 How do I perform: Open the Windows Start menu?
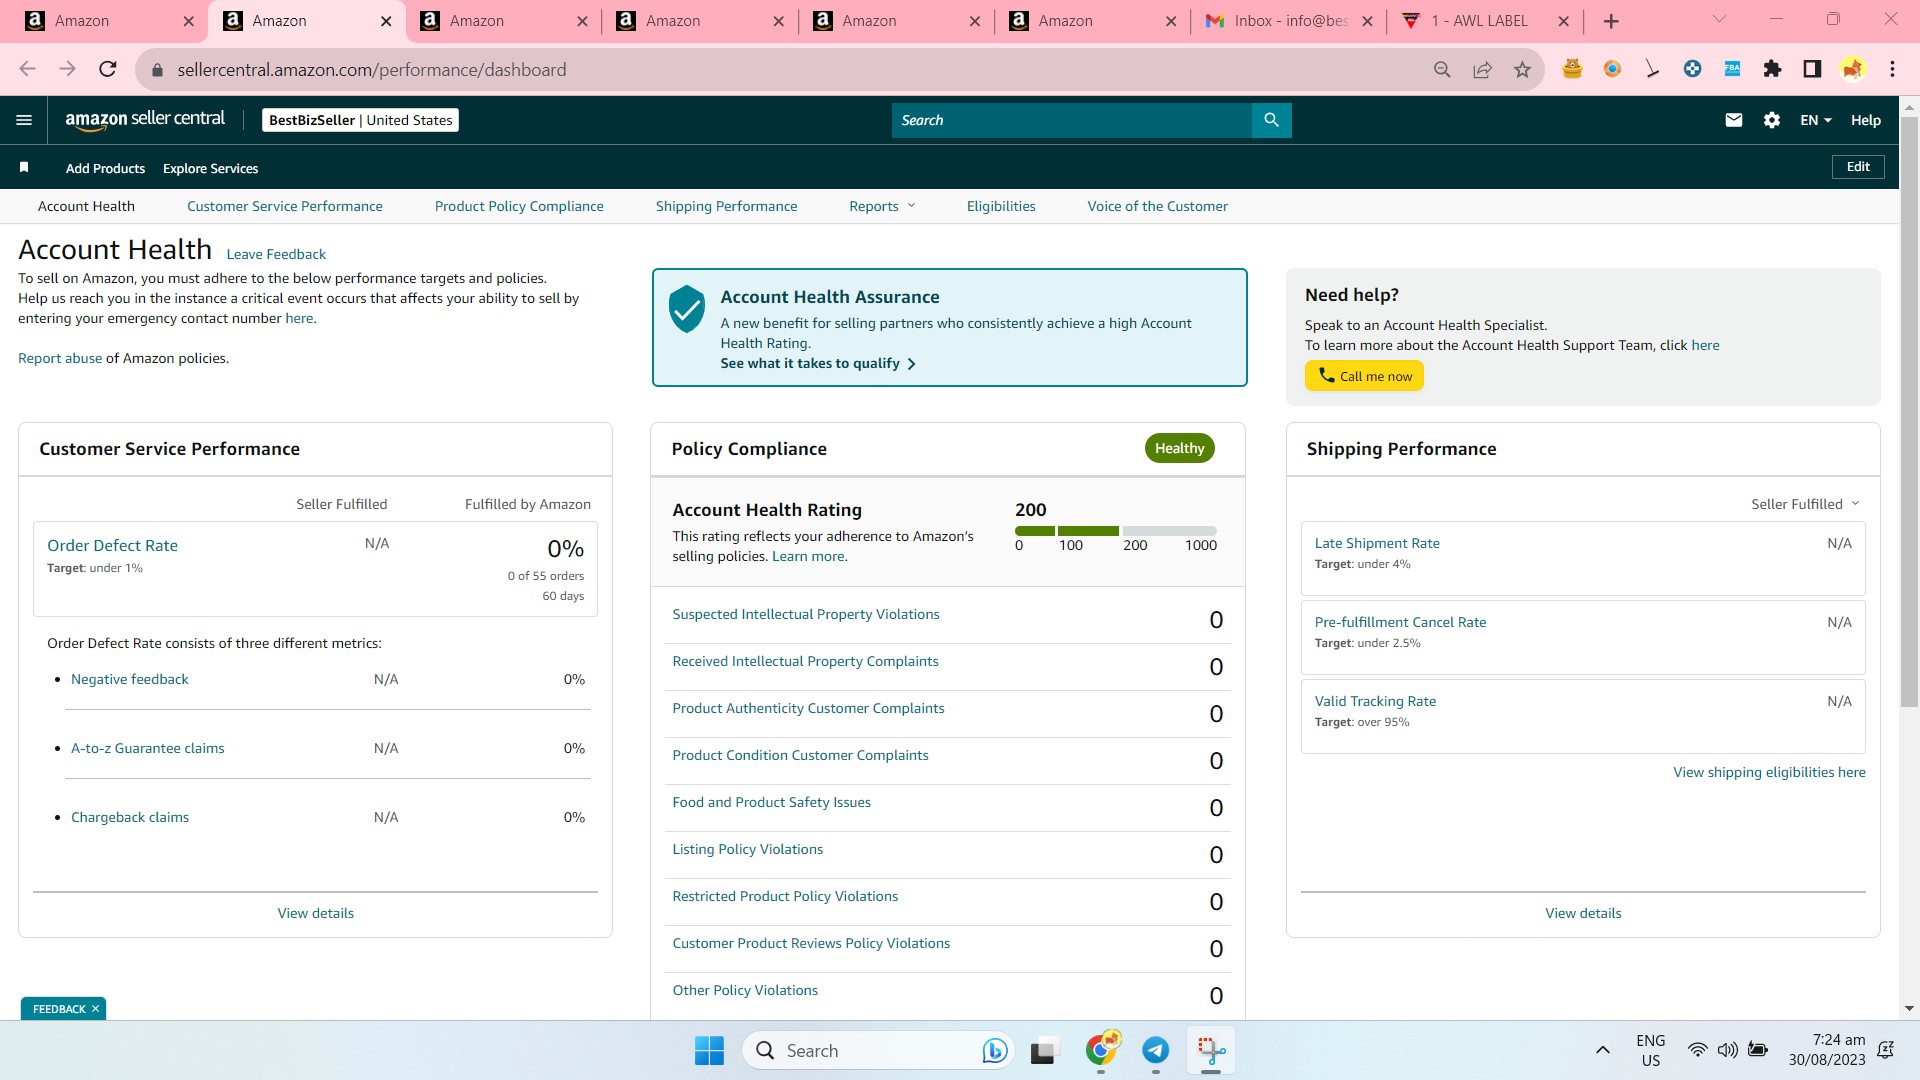pos(709,1051)
